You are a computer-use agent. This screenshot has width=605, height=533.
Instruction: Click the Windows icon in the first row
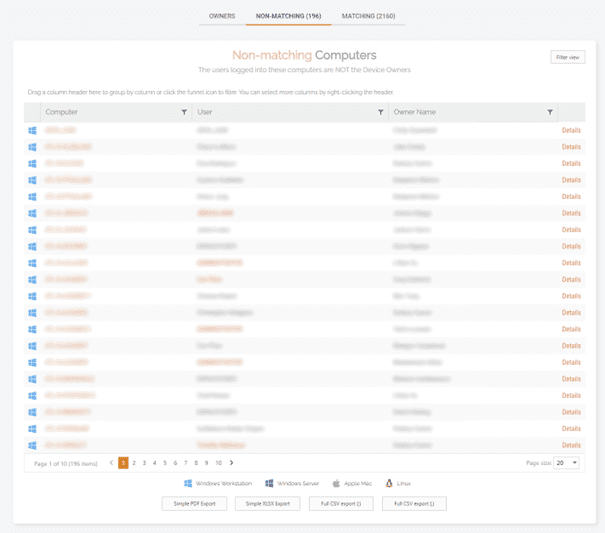32,130
